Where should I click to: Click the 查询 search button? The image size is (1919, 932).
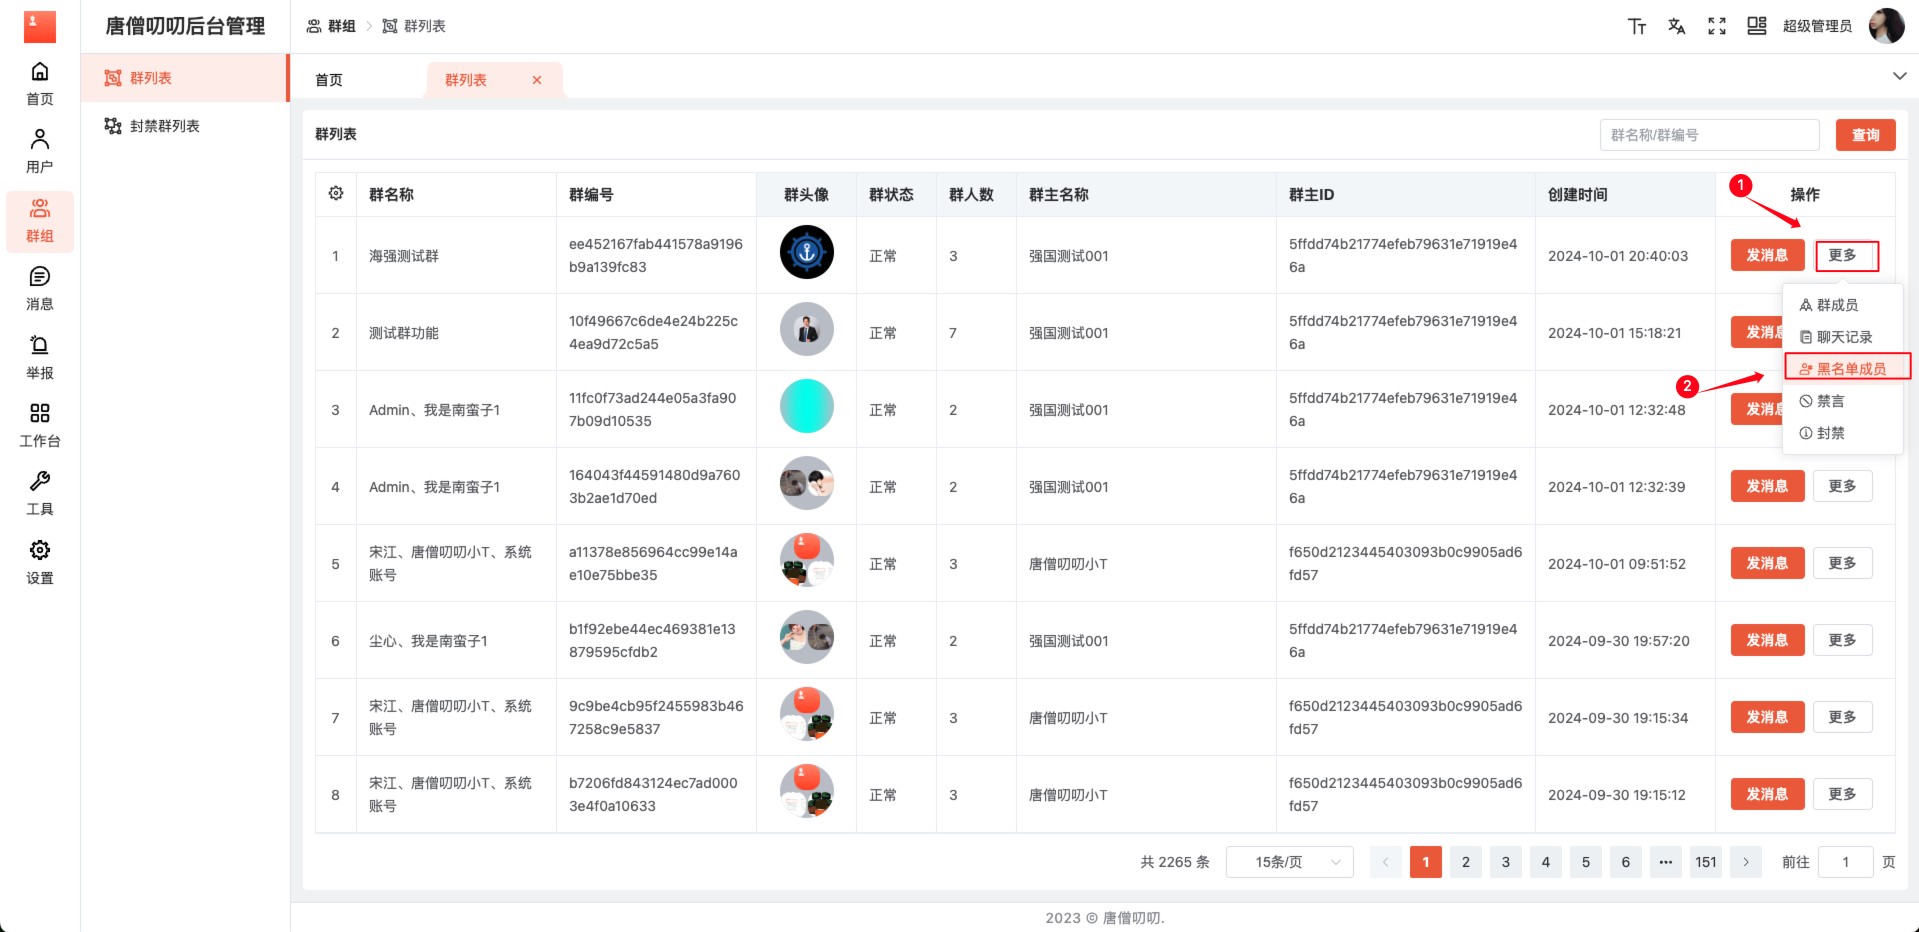pos(1864,134)
